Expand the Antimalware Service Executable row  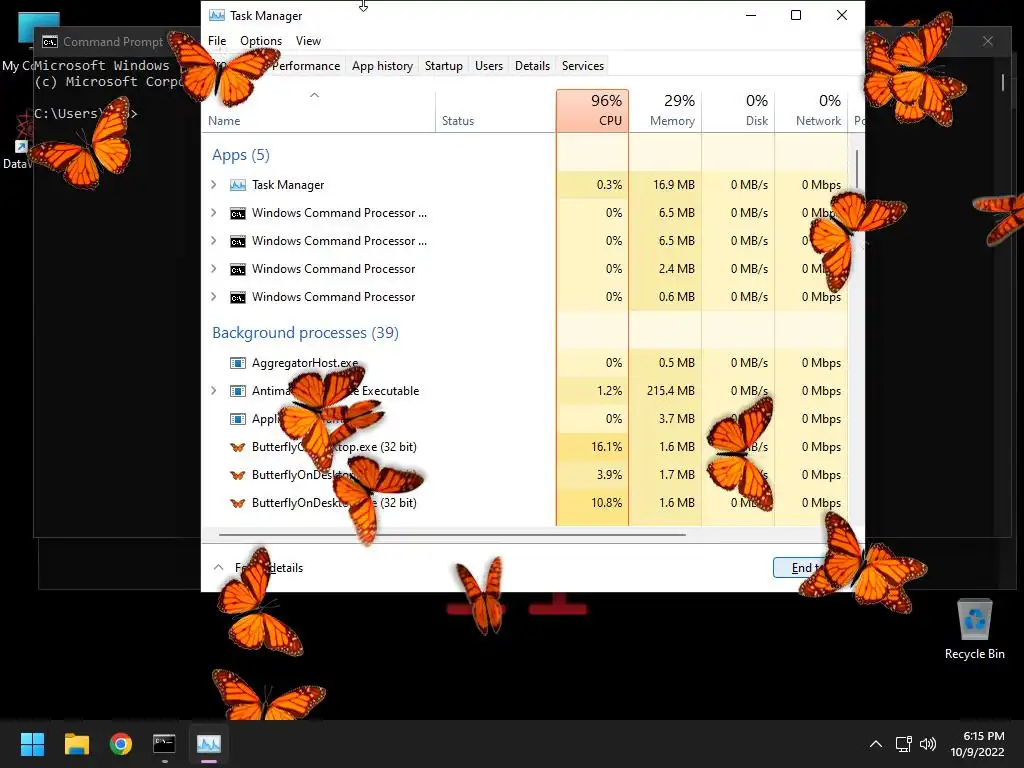tap(214, 391)
